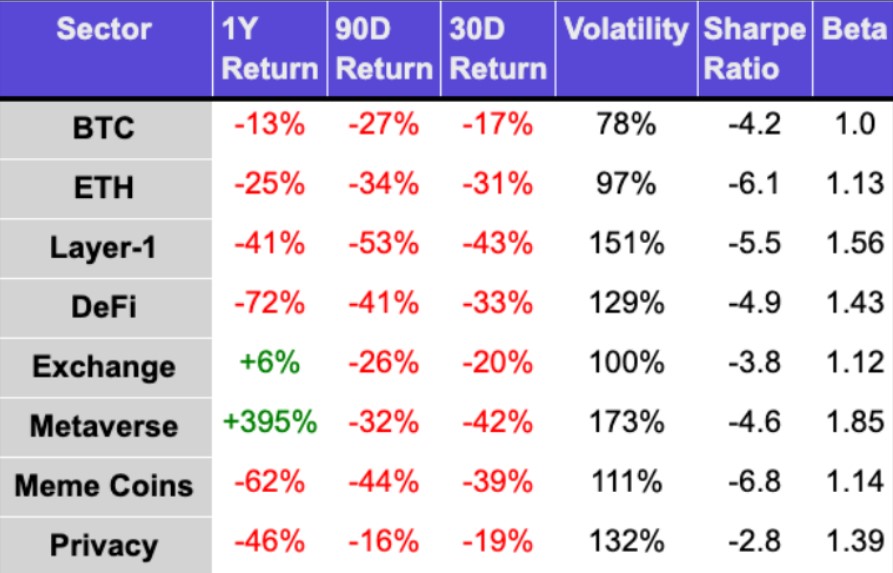Click the Metaverse sector row label

tap(104, 426)
